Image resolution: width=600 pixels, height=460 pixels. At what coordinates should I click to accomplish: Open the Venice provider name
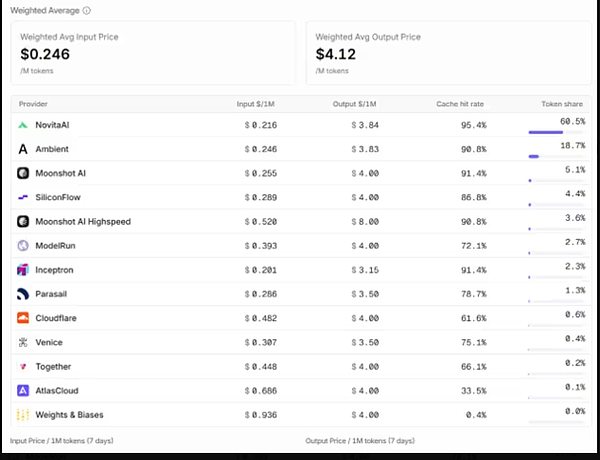pyautogui.click(x=49, y=342)
